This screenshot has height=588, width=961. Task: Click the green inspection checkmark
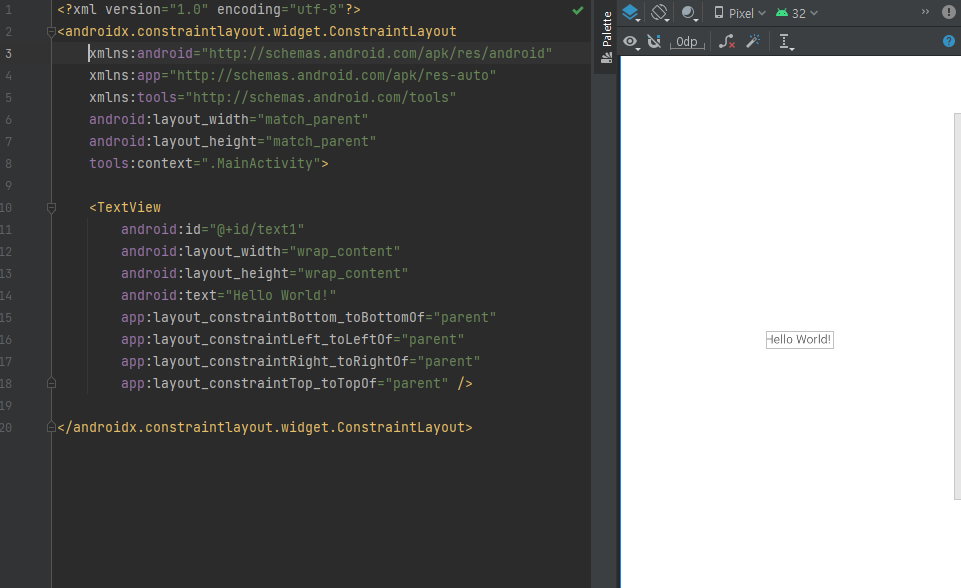pos(577,10)
